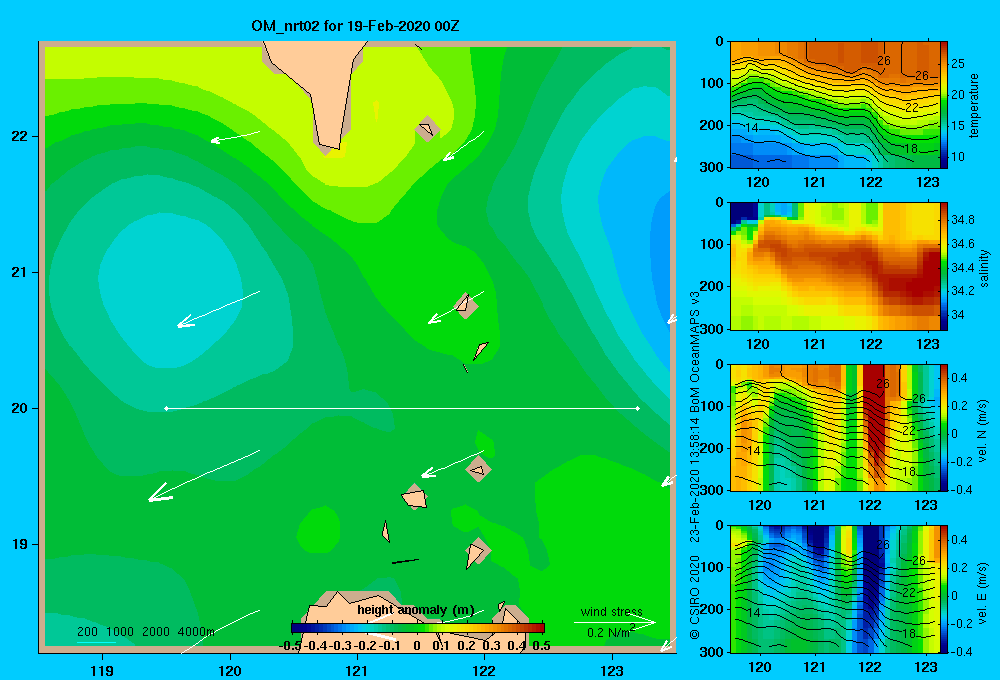
Task: Click the 'salinity' axis label
Action: [x=983, y=267]
